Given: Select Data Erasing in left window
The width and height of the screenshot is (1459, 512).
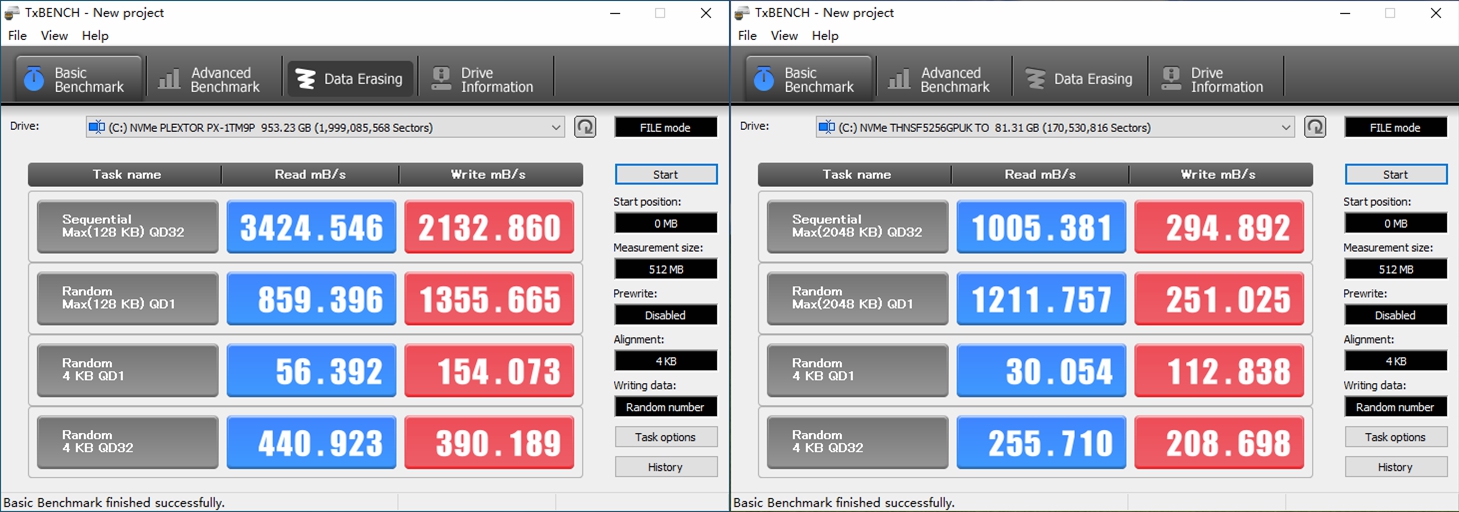Looking at the screenshot, I should (349, 79).
